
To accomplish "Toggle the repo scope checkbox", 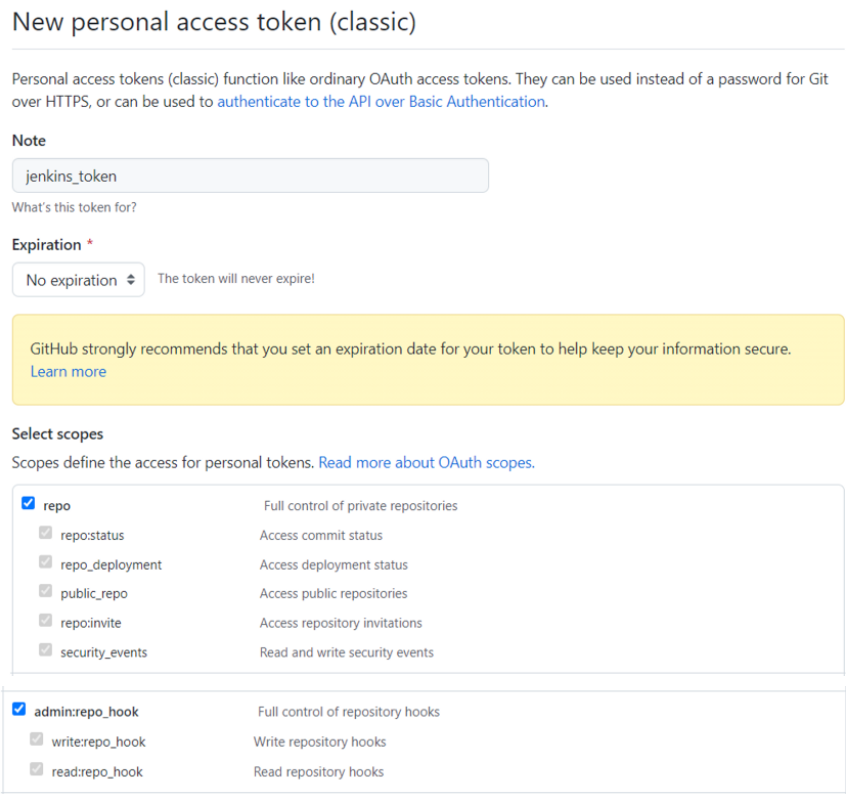I will click(x=28, y=504).
